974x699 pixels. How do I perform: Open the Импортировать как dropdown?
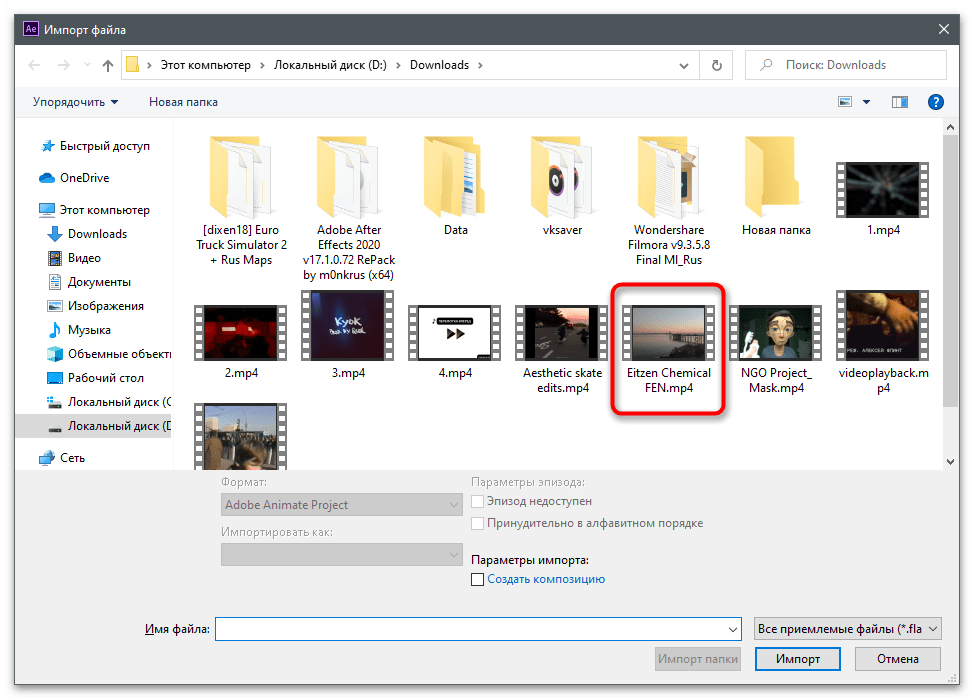(x=342, y=555)
